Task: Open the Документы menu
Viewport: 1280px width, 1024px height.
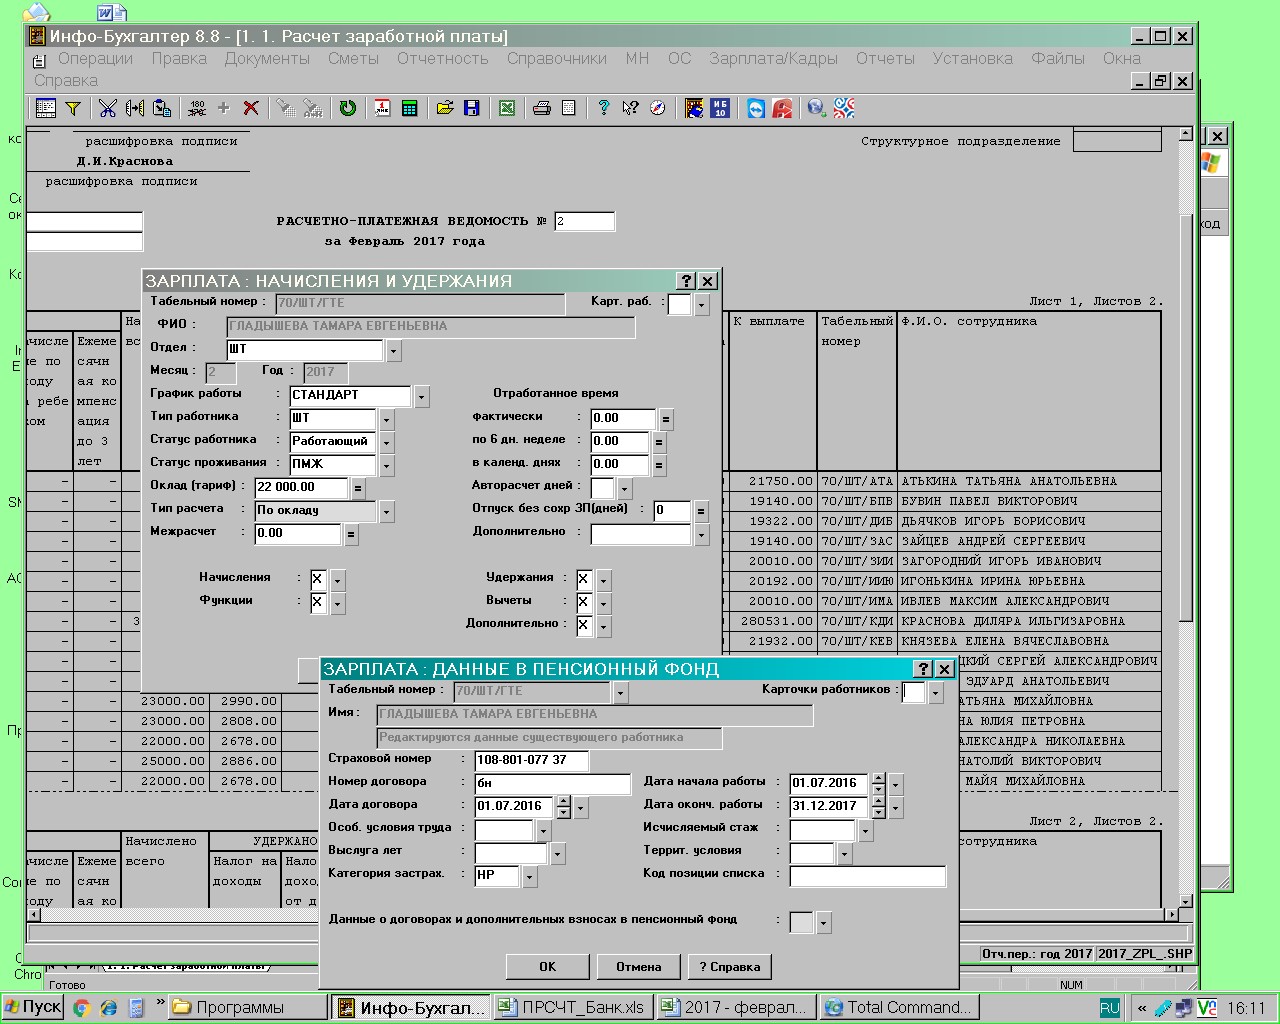Action: pyautogui.click(x=267, y=58)
